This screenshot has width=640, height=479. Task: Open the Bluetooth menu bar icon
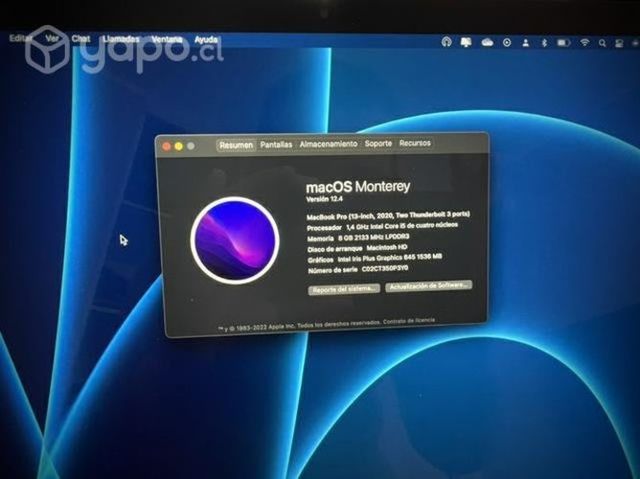click(544, 42)
